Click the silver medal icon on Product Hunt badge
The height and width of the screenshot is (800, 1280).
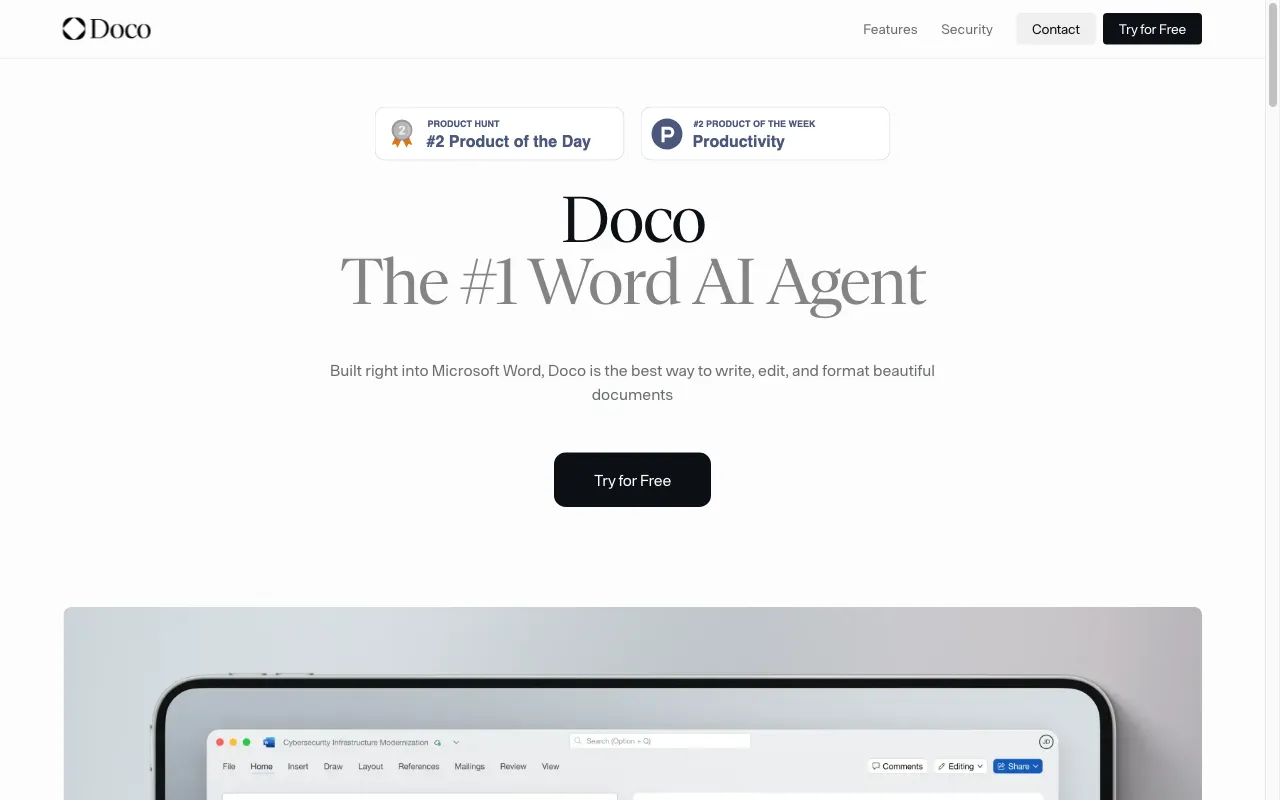[x=402, y=133]
